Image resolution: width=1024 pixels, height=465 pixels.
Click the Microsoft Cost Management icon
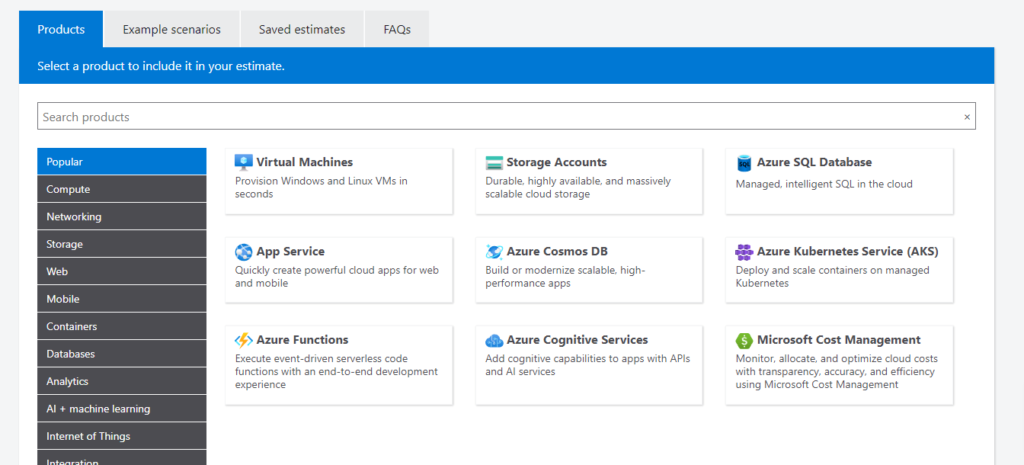pos(744,340)
